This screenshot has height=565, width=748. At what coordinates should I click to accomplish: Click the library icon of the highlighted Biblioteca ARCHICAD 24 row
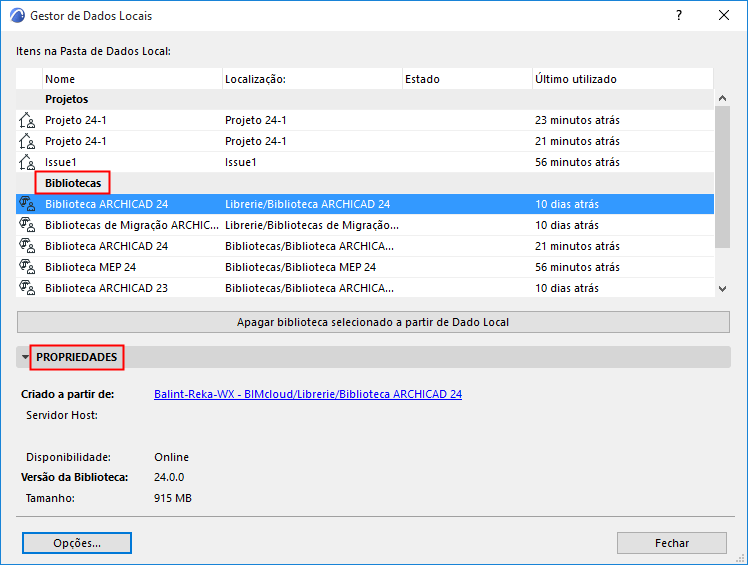[x=27, y=204]
